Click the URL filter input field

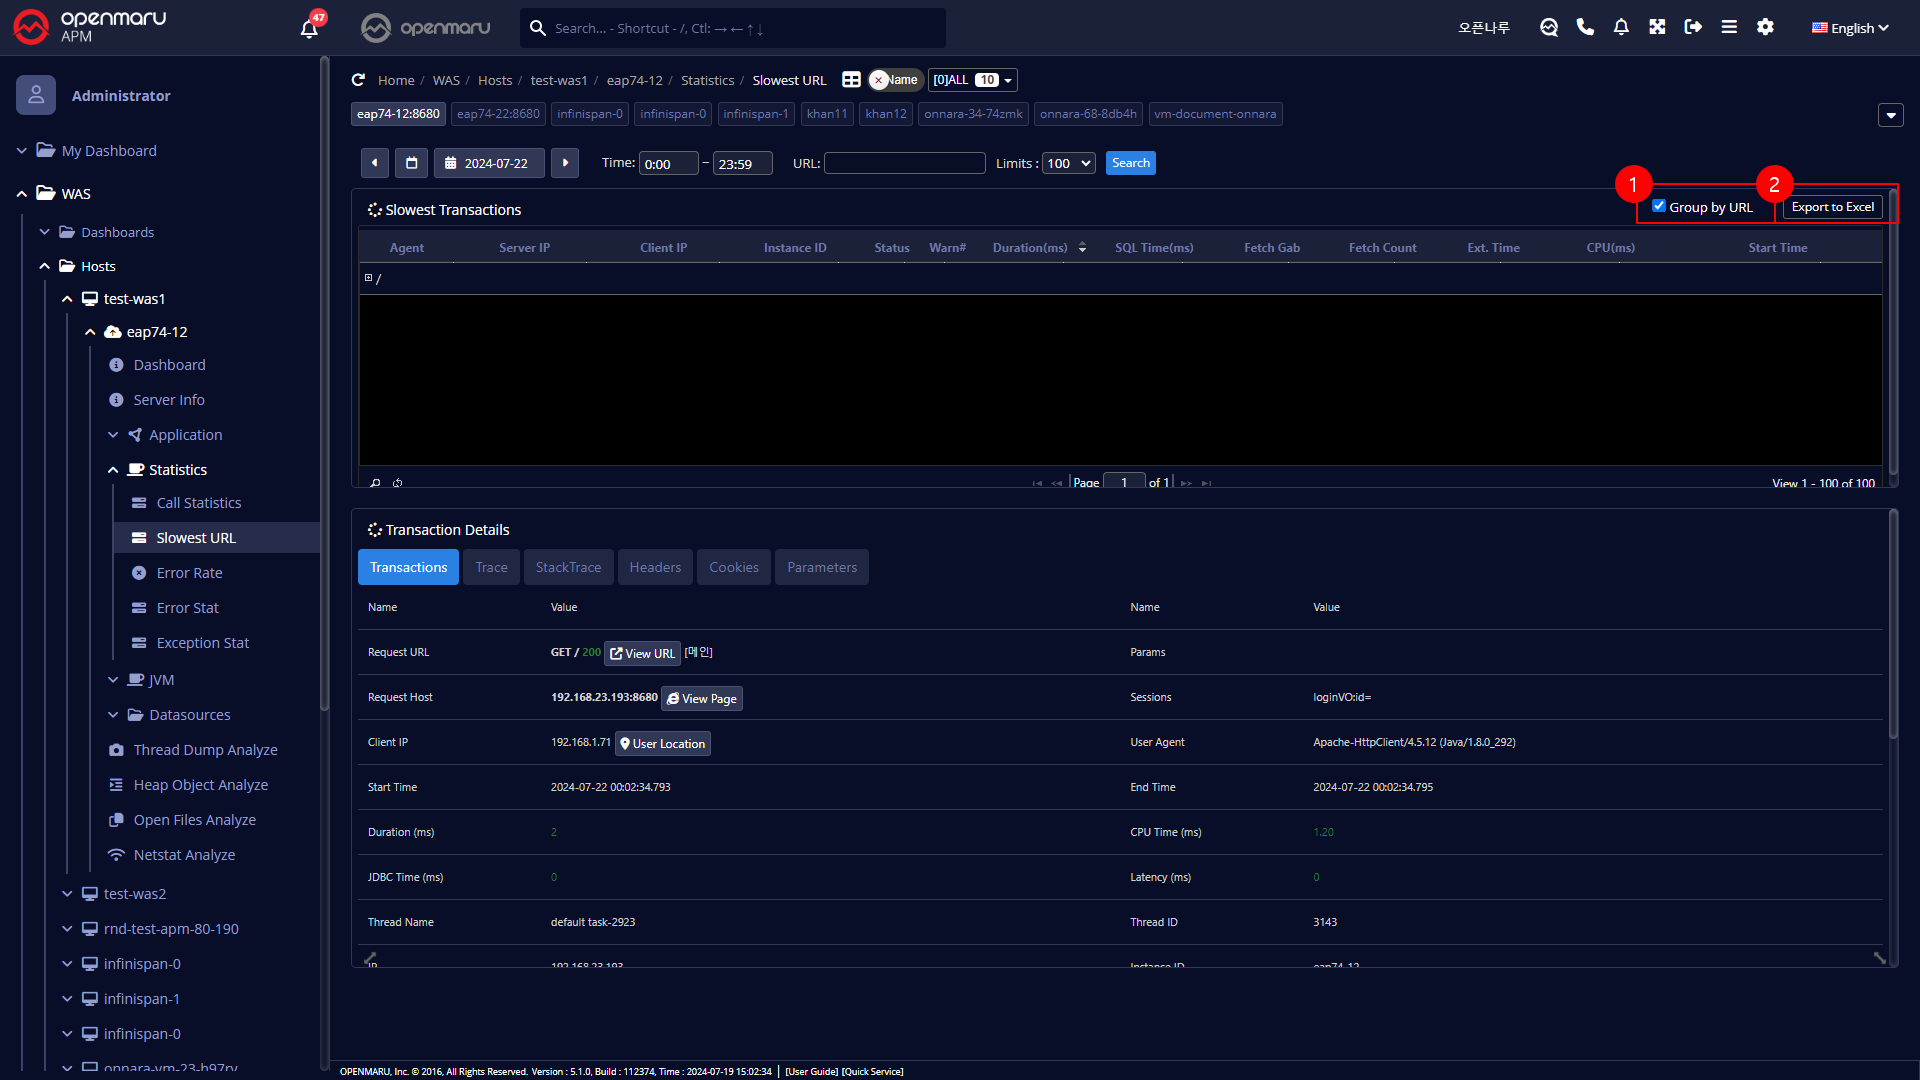tap(904, 163)
